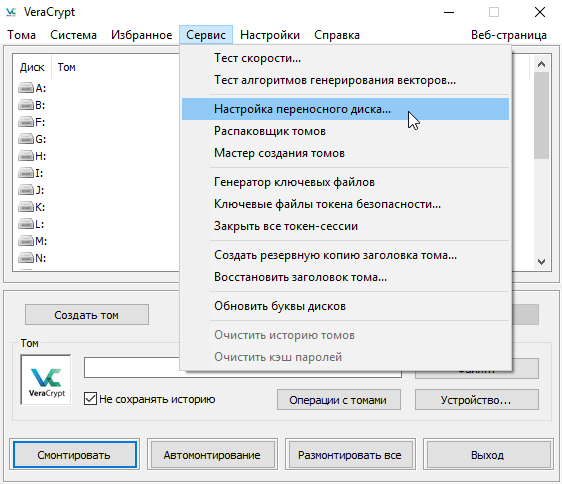
Task: Select the H: drive icon
Action: (x=26, y=156)
